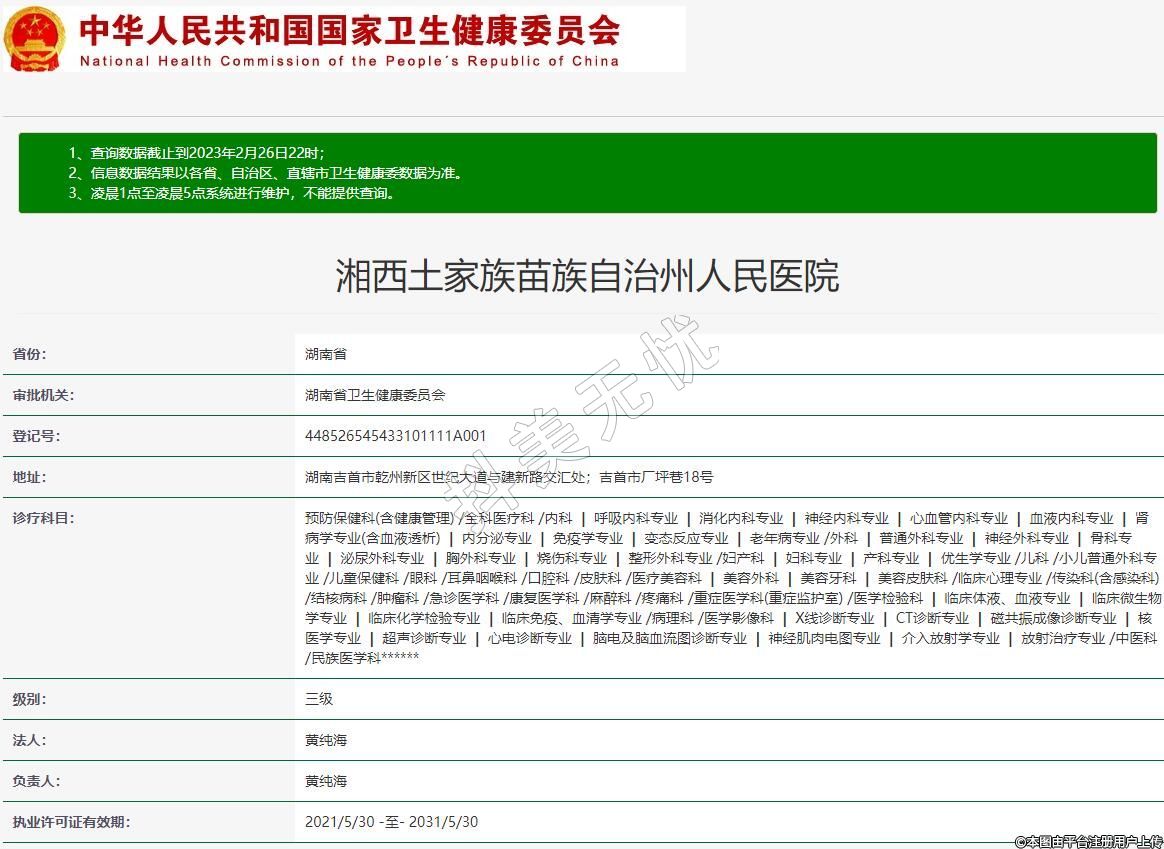The image size is (1164, 849).
Task: Click the 中华人民共和国国家卫生健康委员会 header title
Action: click(349, 29)
